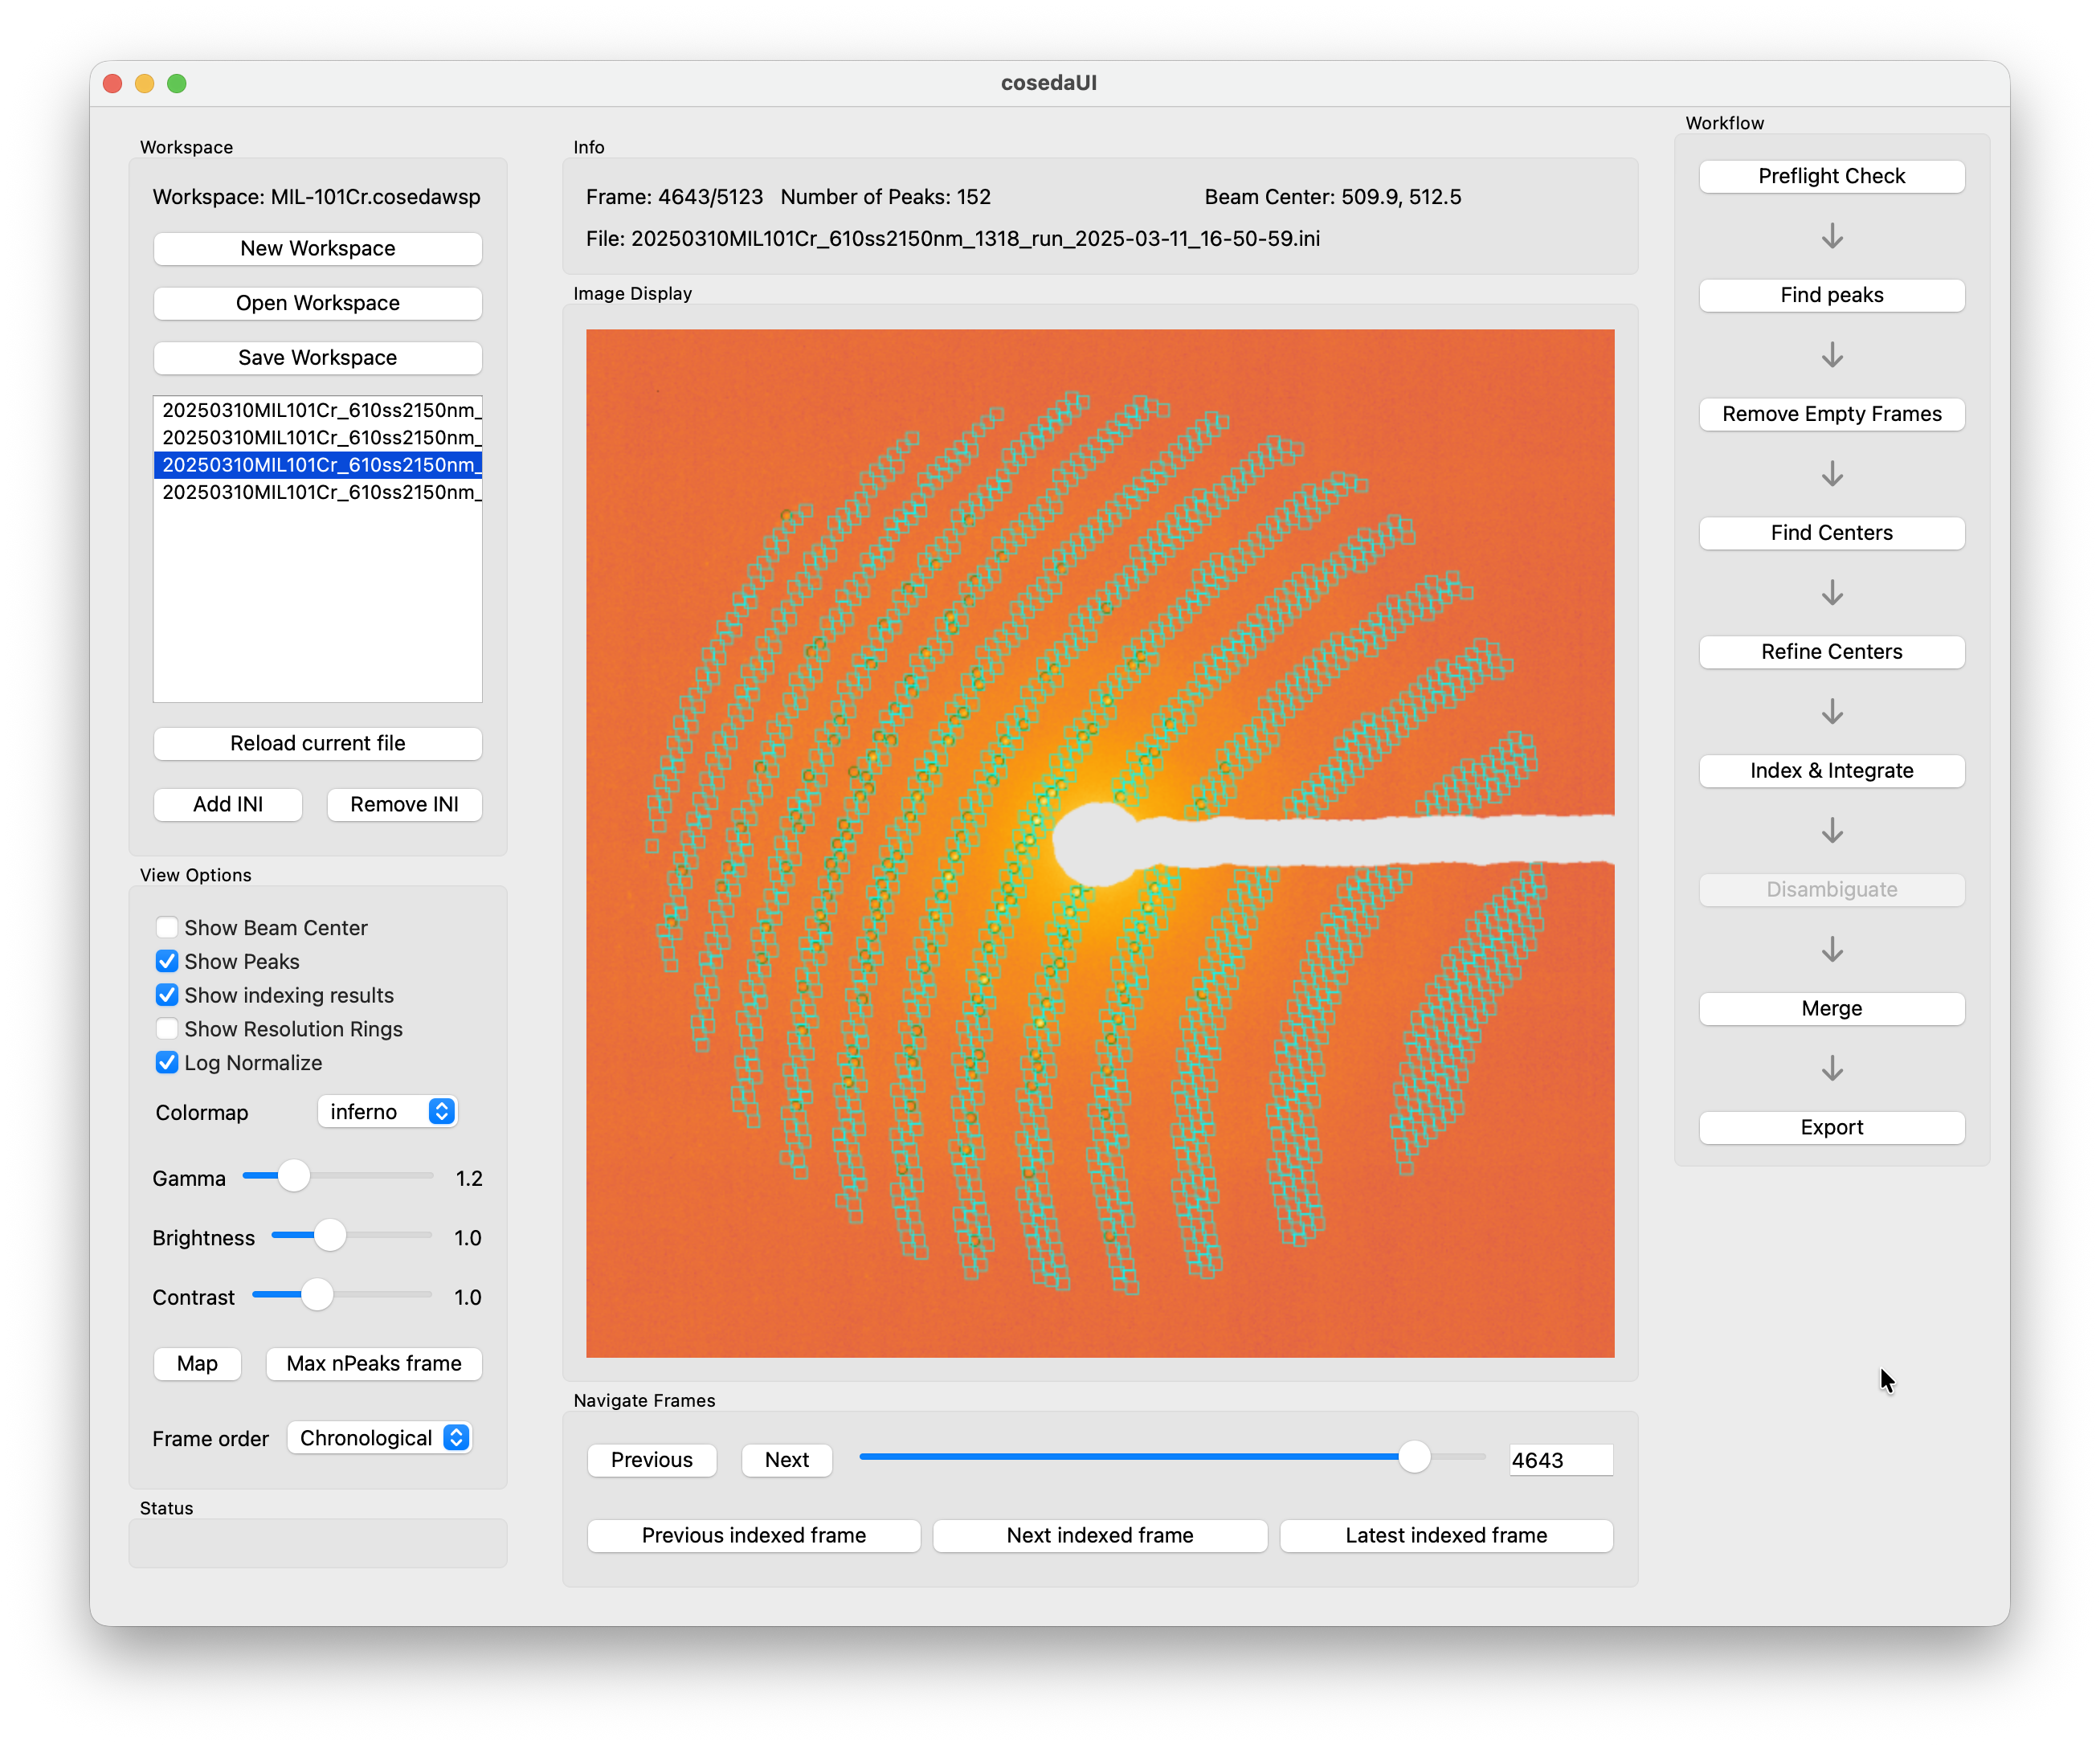The image size is (2100, 1745).
Task: Open the Map view button
Action: pos(197,1364)
